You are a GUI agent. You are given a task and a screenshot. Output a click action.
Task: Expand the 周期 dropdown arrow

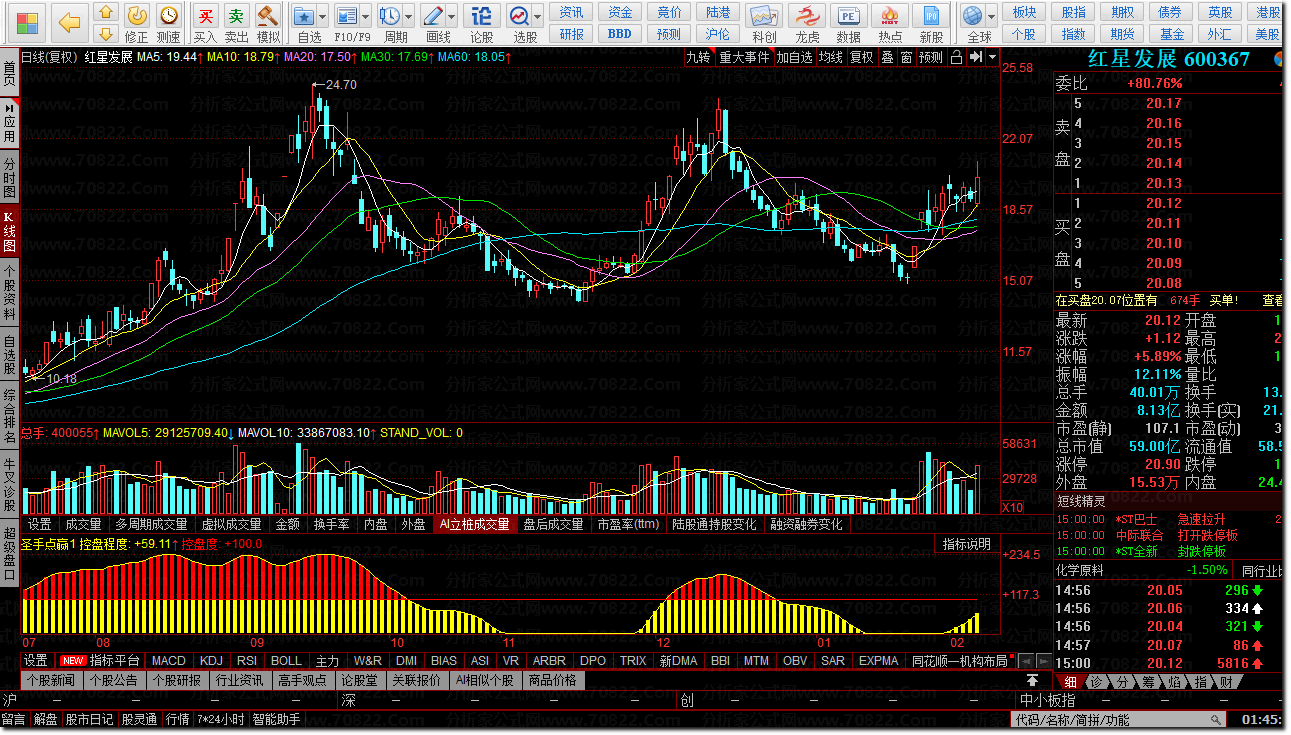coord(409,16)
